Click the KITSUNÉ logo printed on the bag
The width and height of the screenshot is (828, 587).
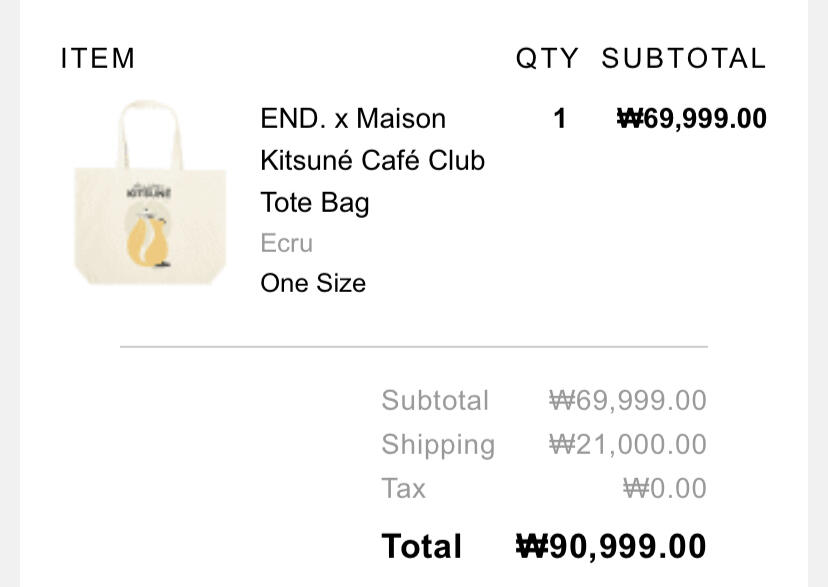tap(150, 190)
